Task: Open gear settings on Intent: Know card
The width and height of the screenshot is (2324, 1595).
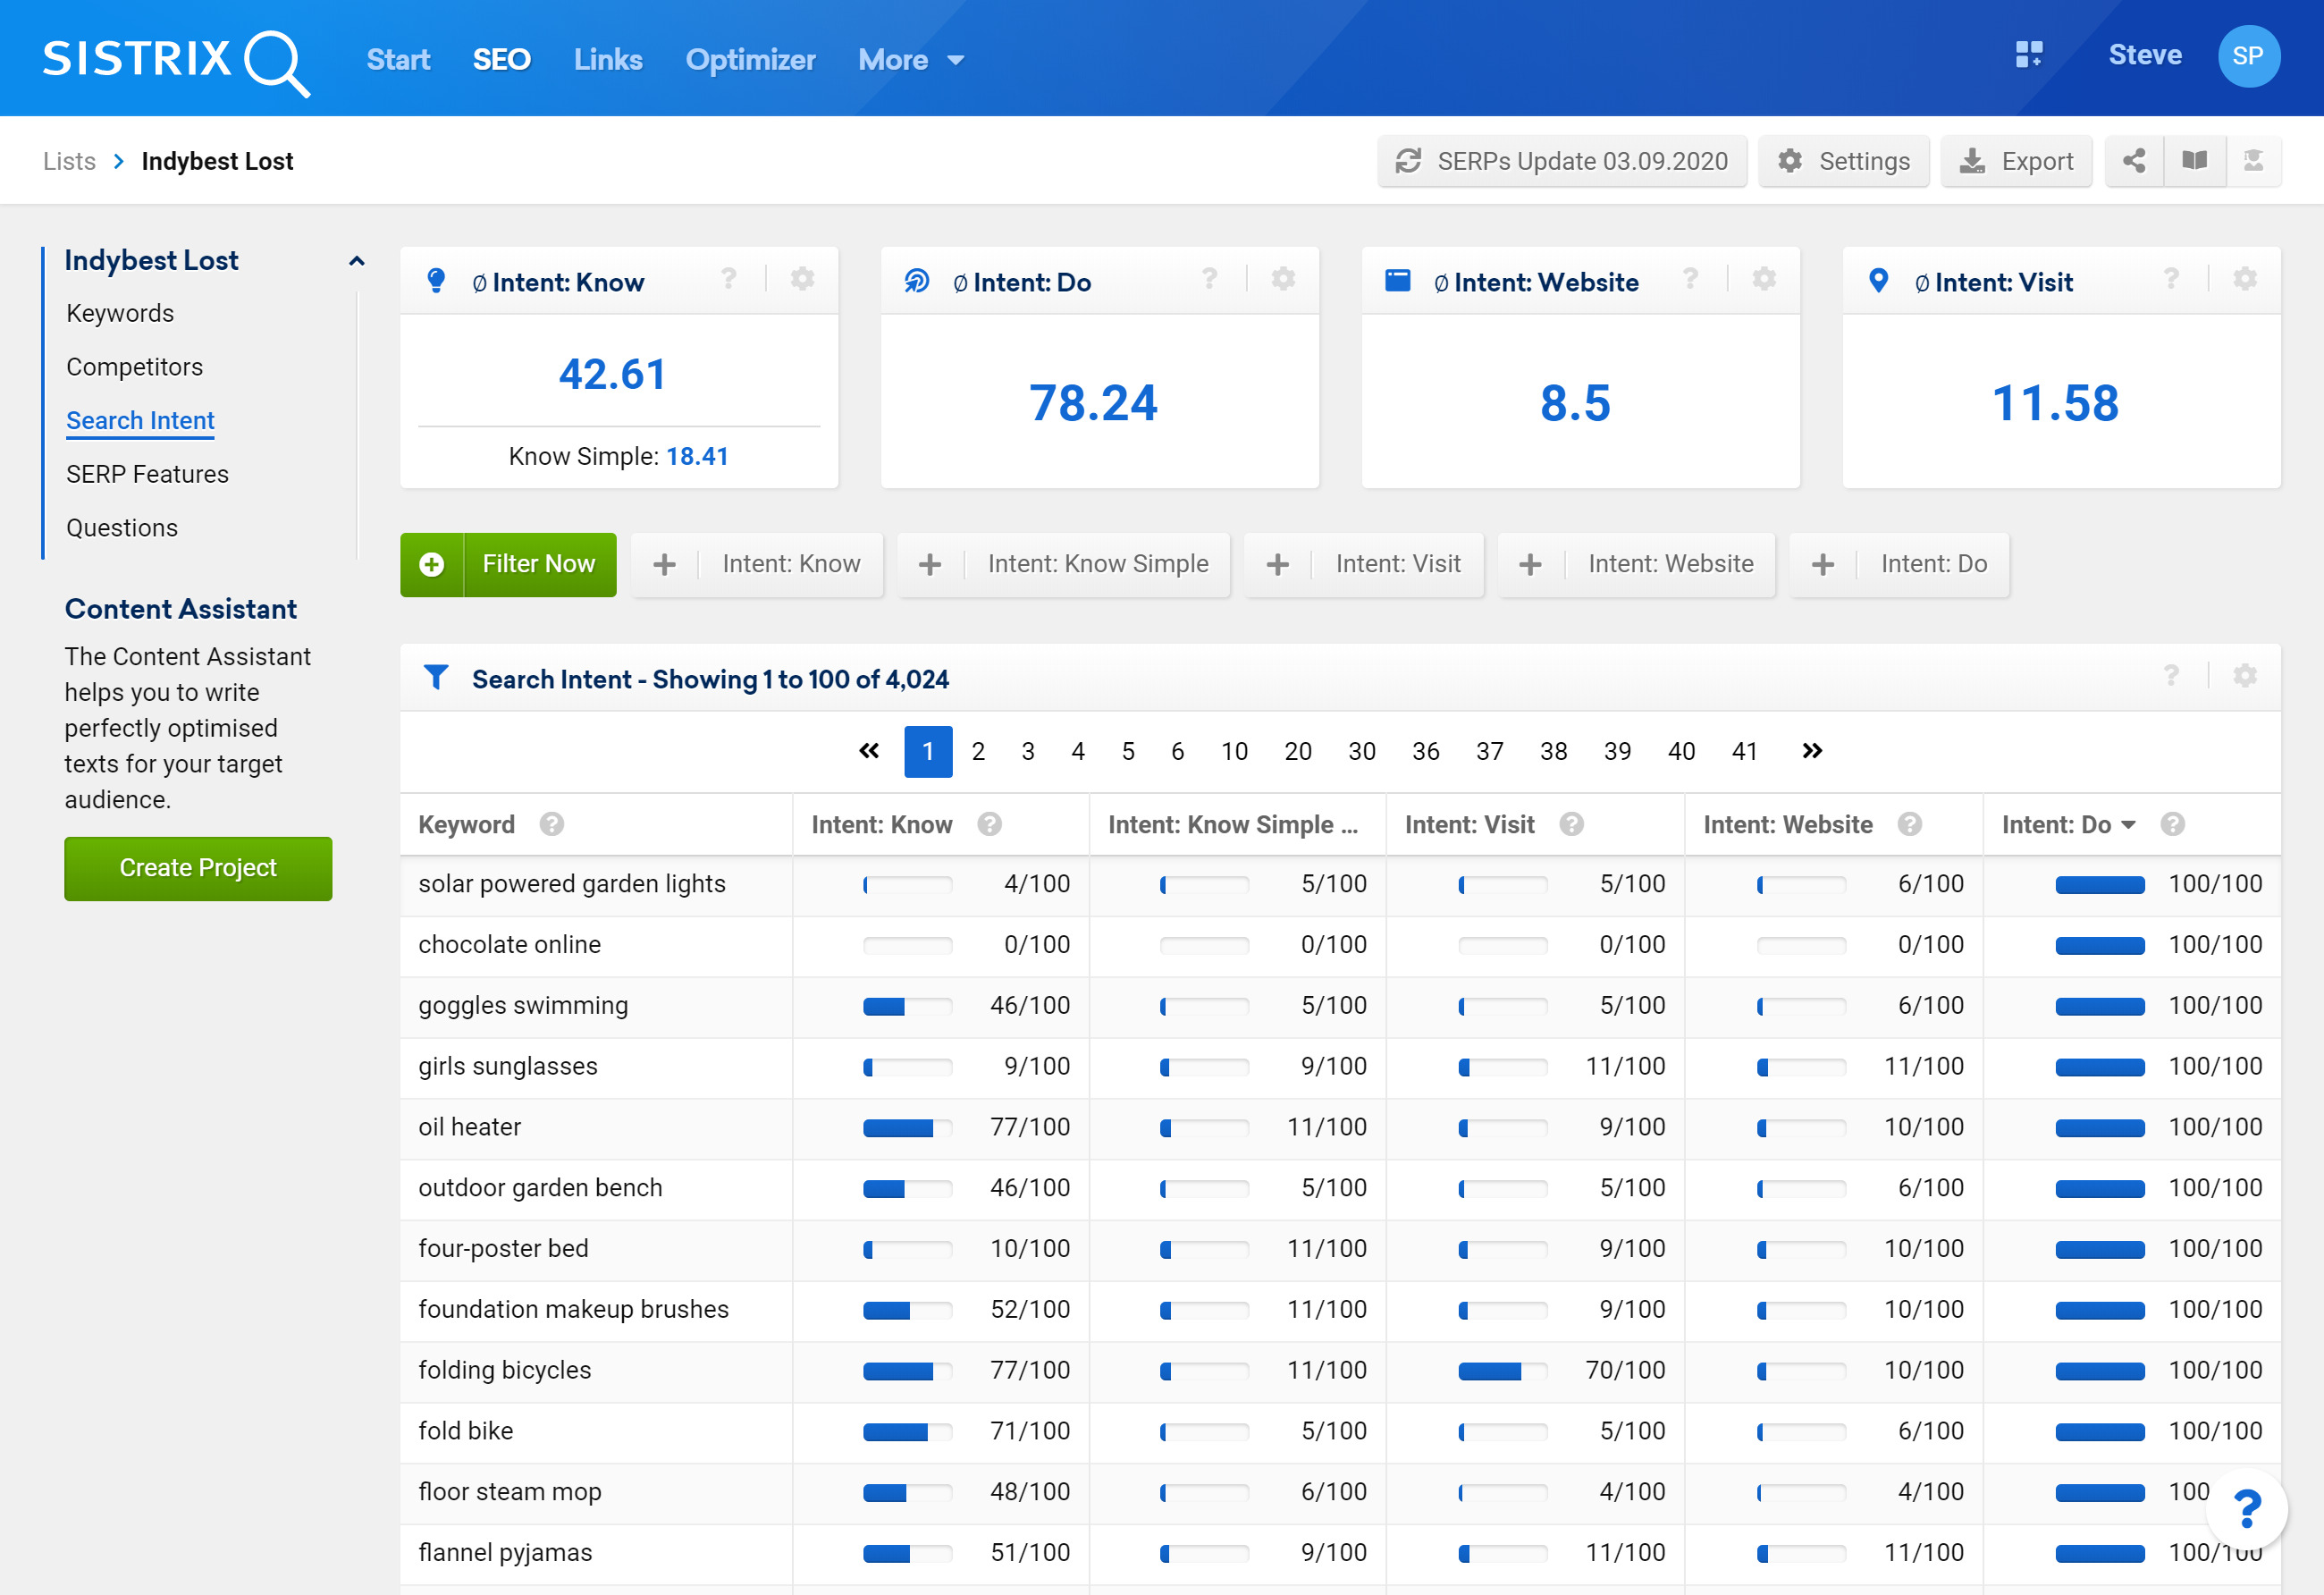Action: 802,279
